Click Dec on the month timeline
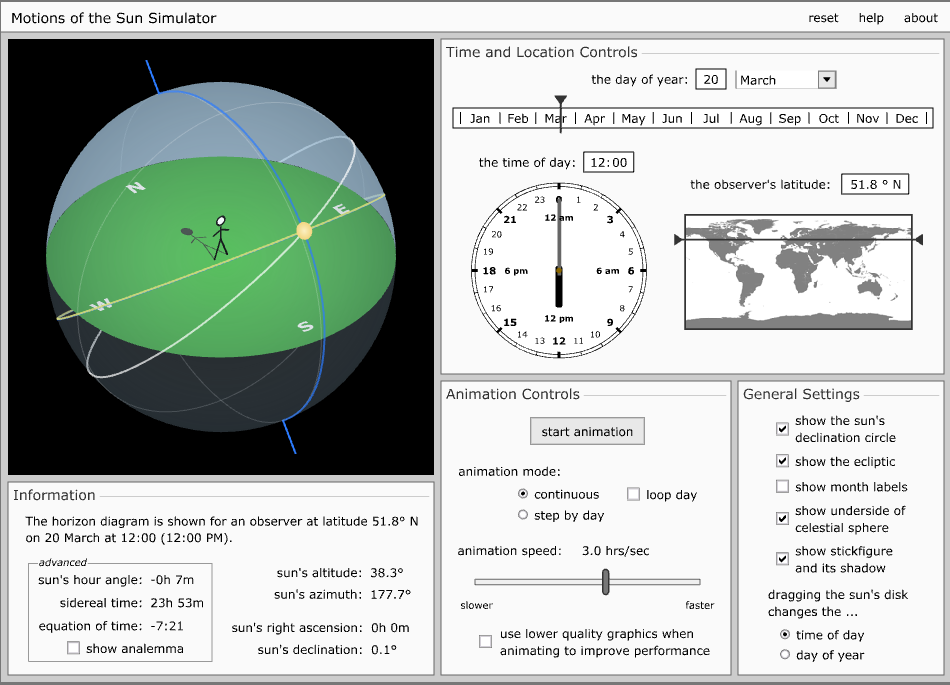950x685 pixels. tap(906, 119)
